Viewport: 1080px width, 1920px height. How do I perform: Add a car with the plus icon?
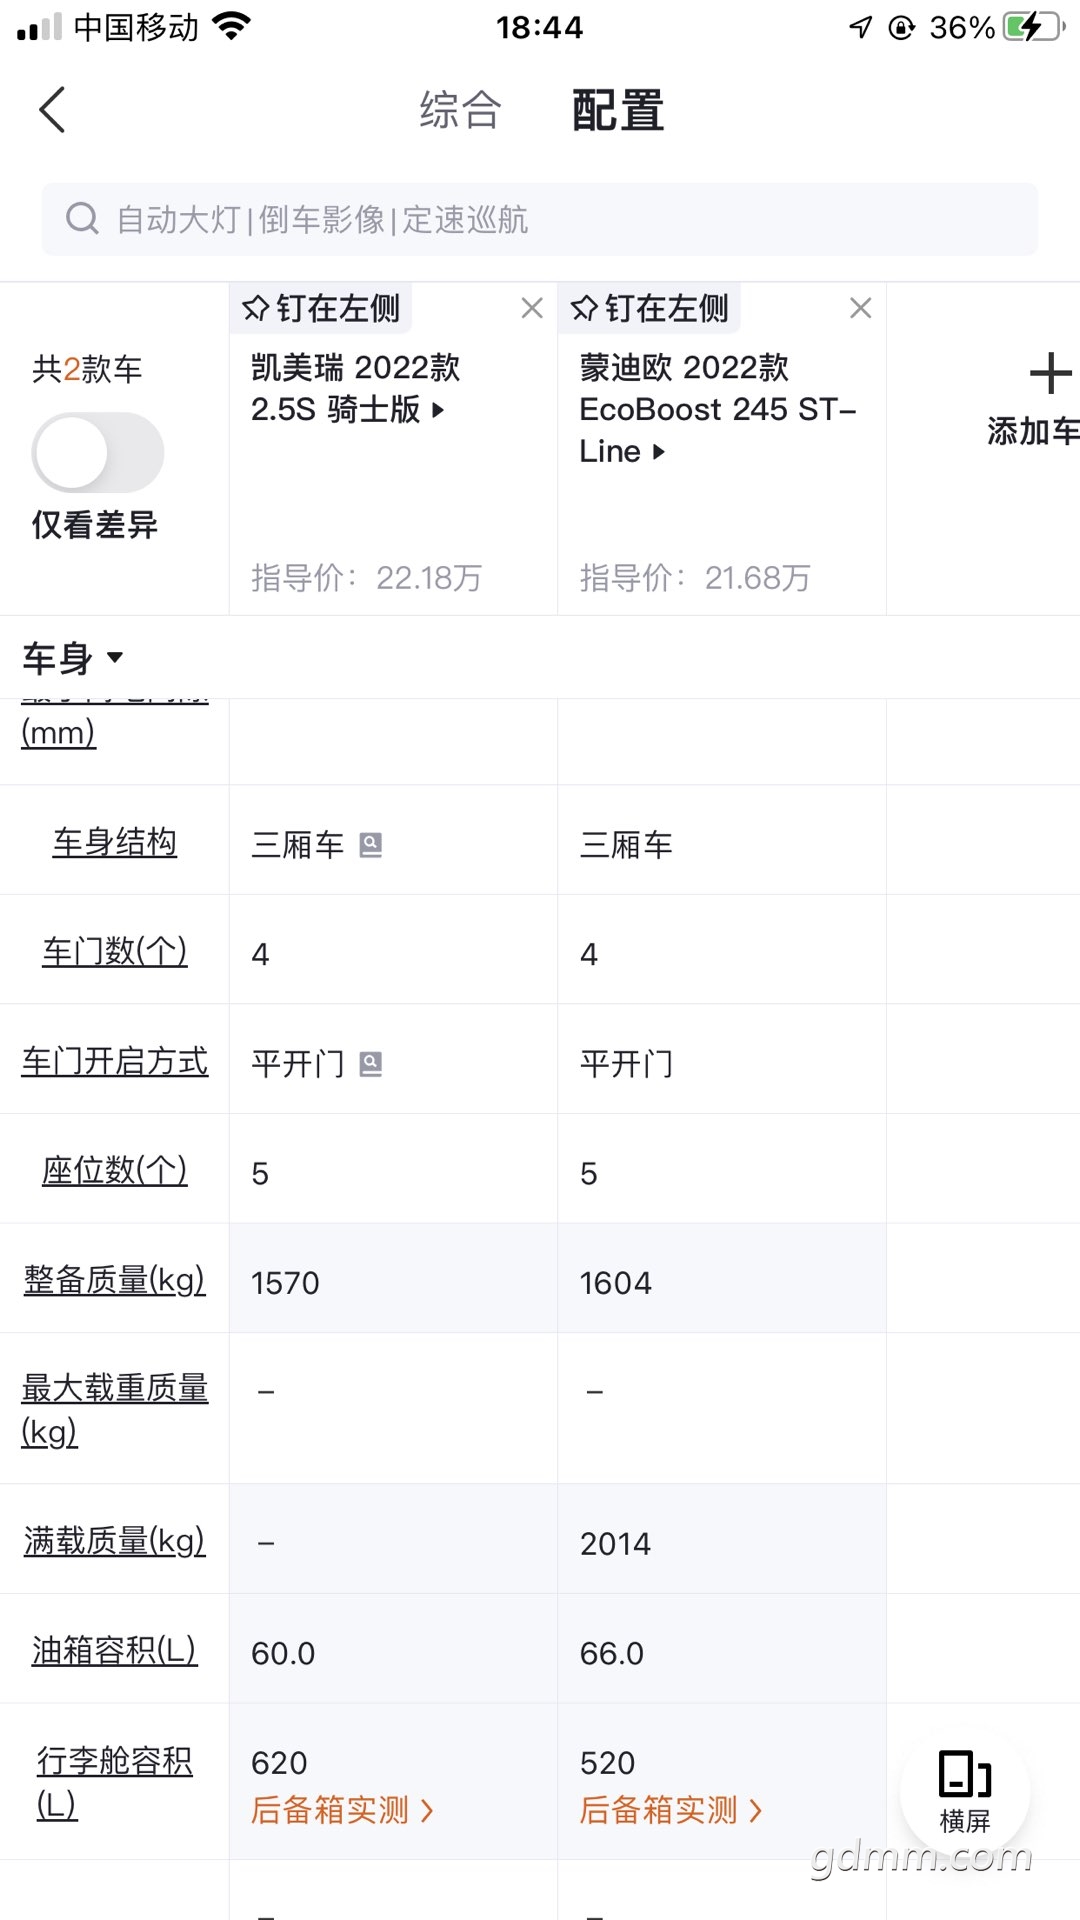[1049, 374]
